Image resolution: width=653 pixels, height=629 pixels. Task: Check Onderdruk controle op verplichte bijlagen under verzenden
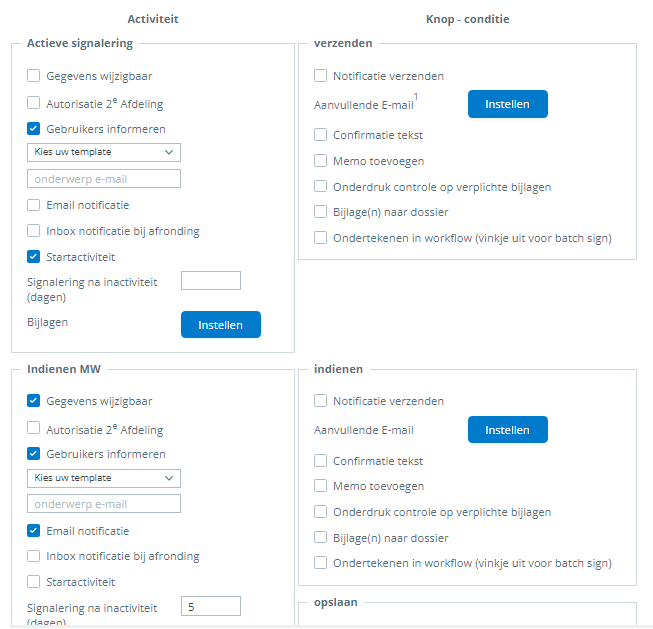(x=321, y=186)
